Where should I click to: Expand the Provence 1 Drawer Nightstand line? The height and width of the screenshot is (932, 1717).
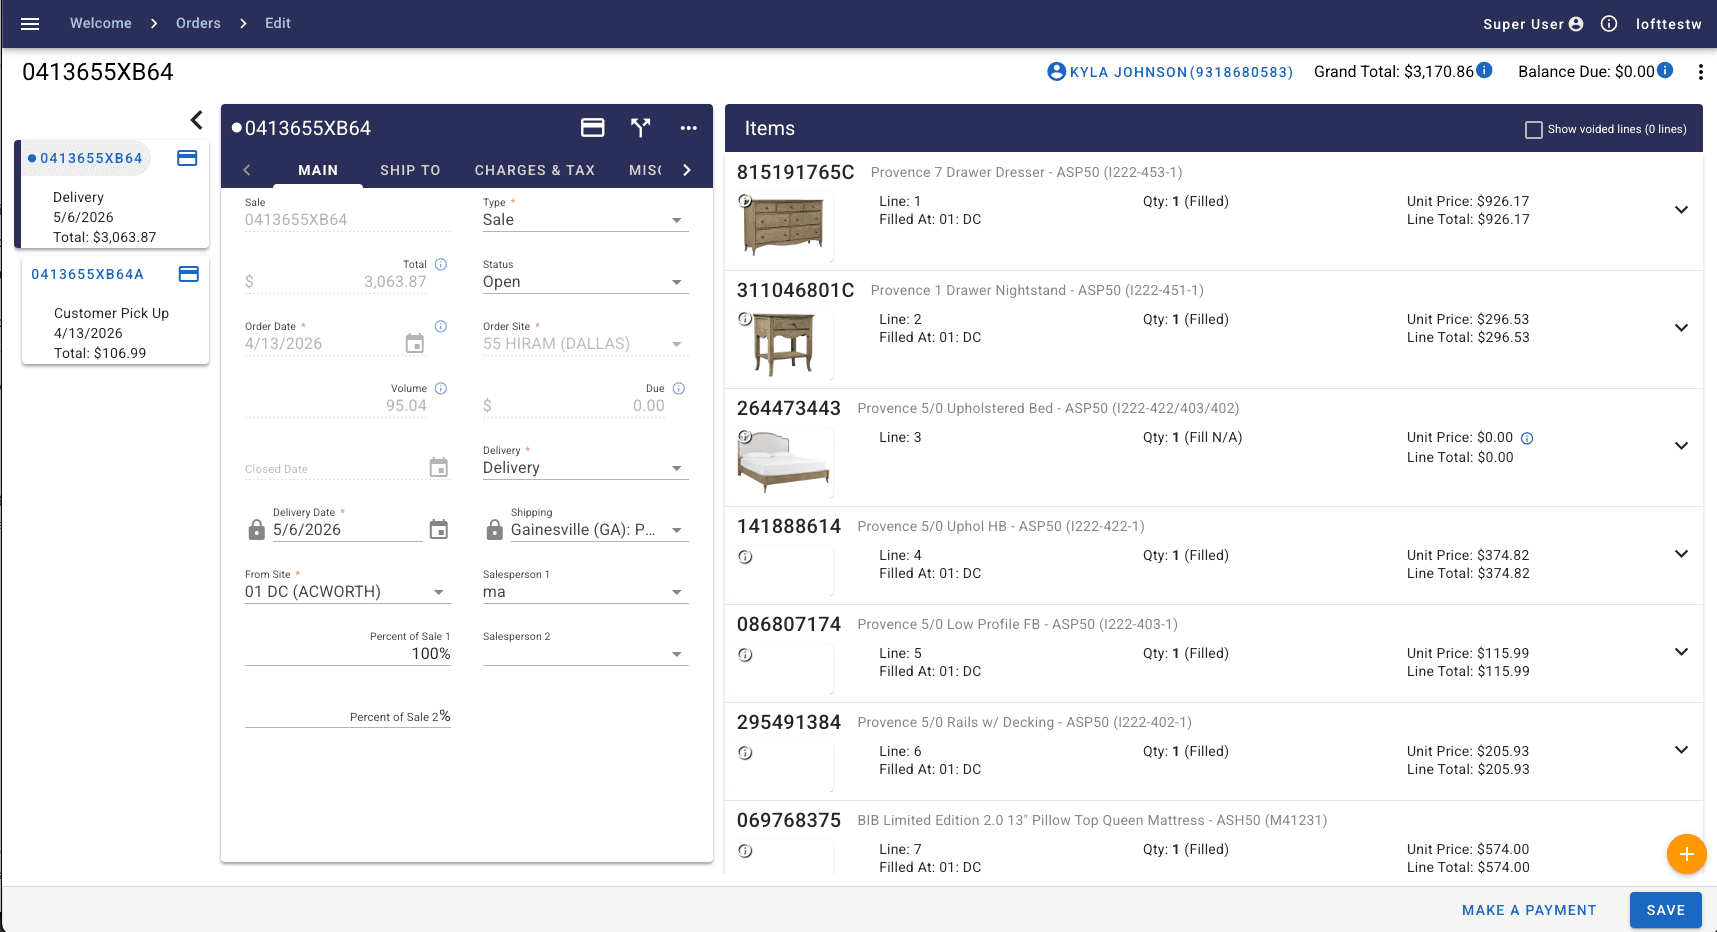coord(1682,328)
